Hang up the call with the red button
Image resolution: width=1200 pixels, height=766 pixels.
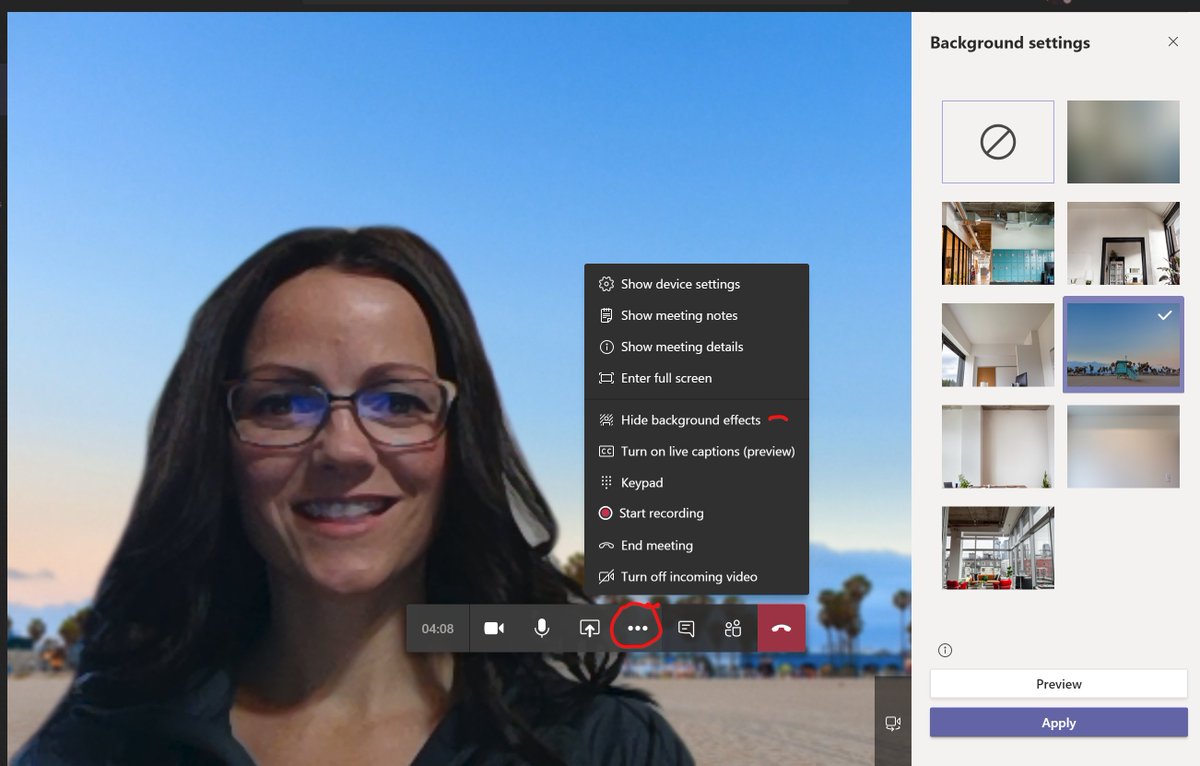click(x=781, y=628)
